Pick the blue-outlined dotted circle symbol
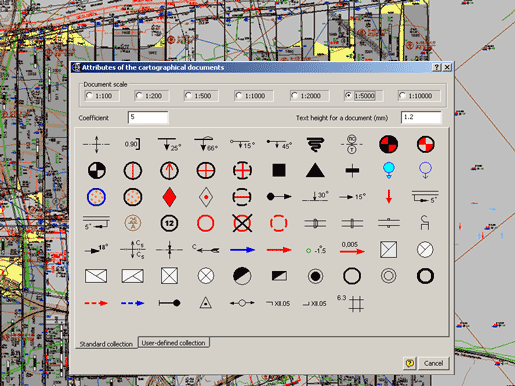The height and width of the screenshot is (386, 515). tap(96, 197)
